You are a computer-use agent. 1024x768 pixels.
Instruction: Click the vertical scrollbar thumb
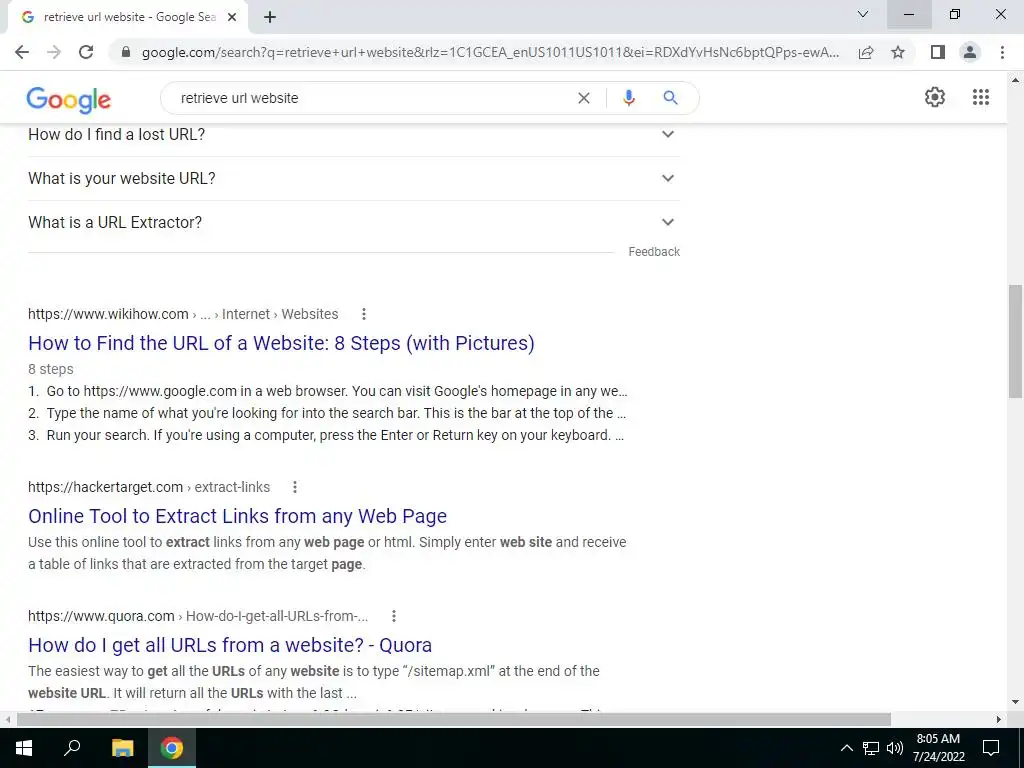pos(1015,341)
